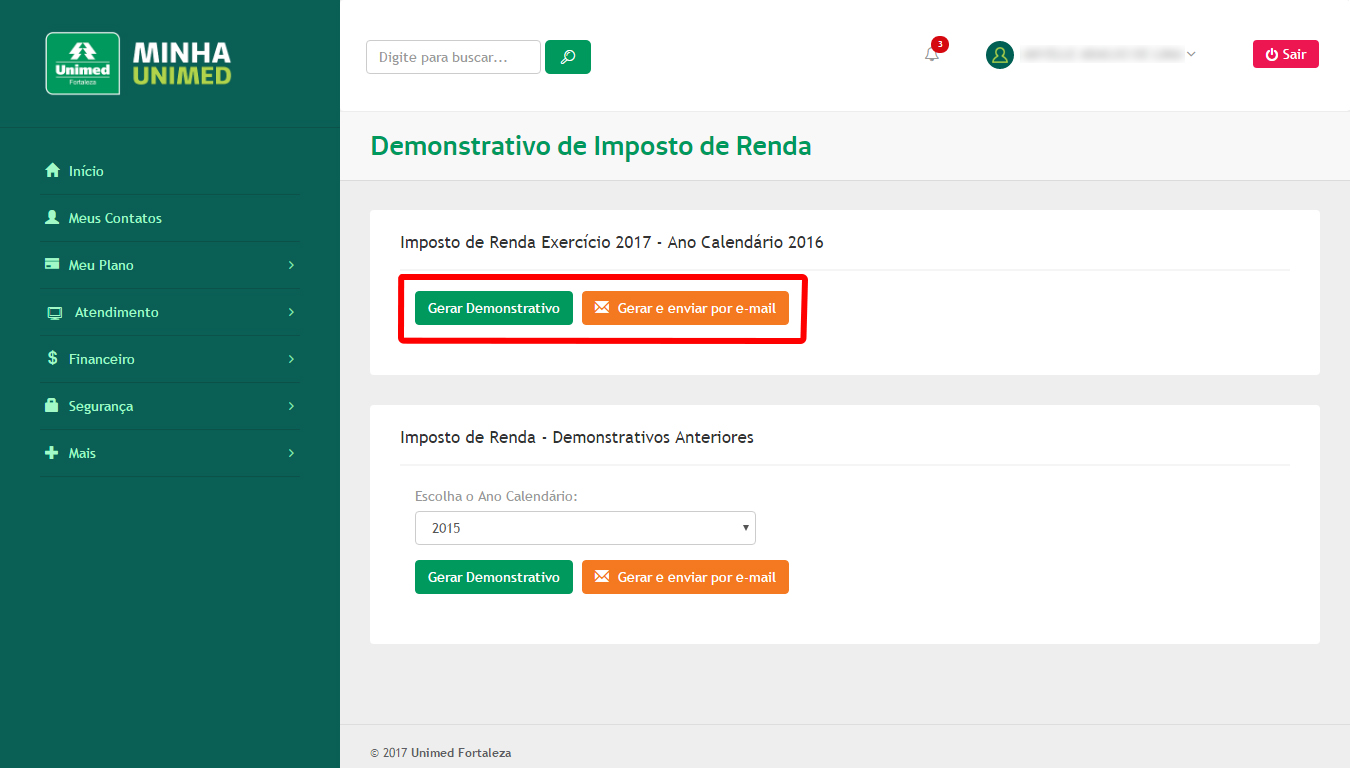Click Gerar e enviar por e-mail under Anteriores
Screen dimensions: 1350x768
685,577
